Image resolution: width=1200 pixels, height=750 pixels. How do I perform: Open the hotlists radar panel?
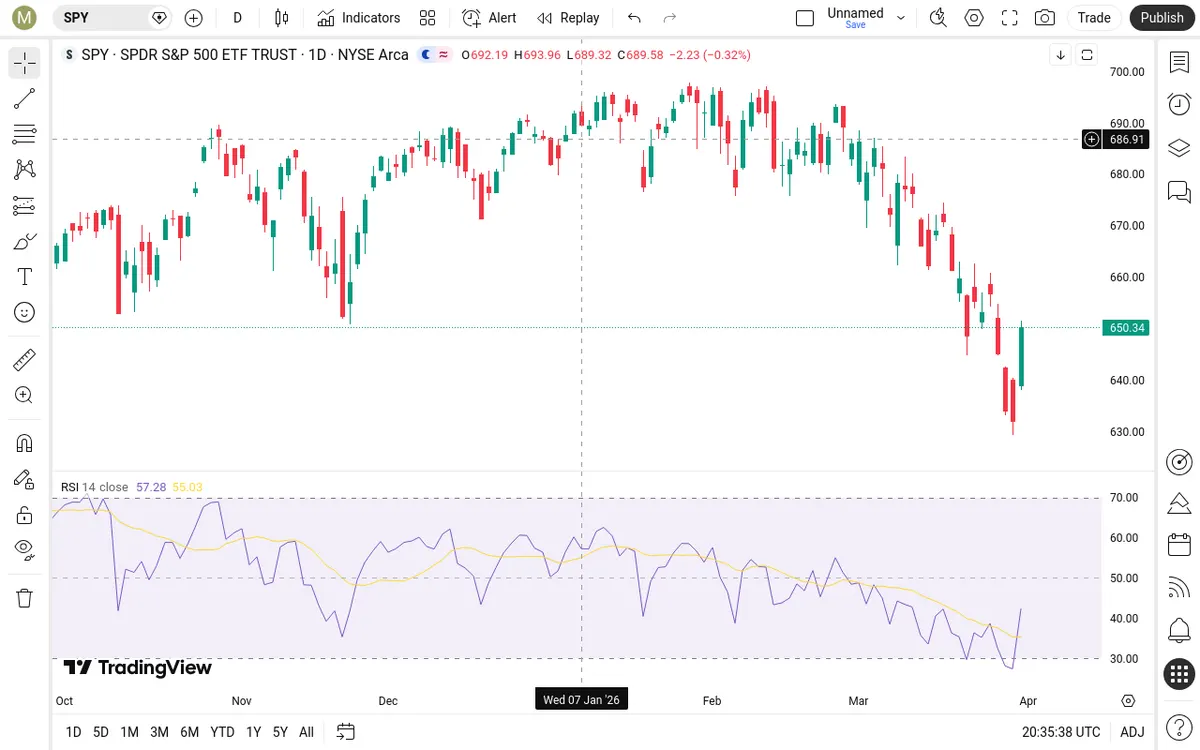(1180, 462)
